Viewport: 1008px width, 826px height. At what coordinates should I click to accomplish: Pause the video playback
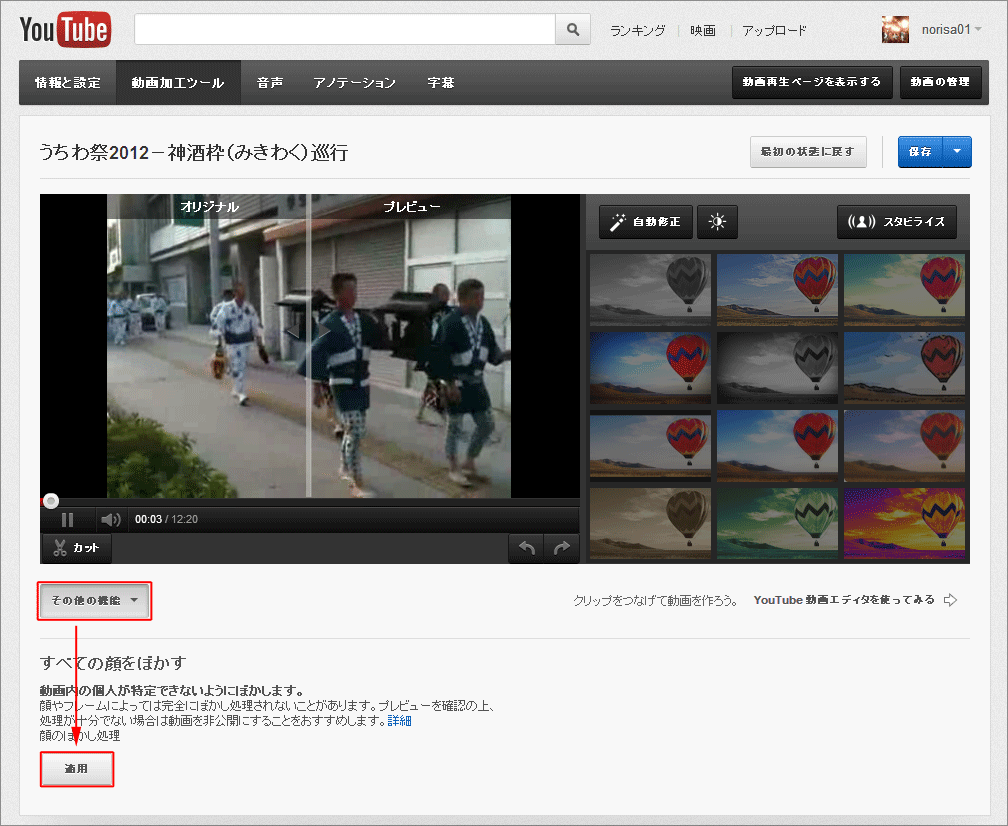tap(68, 519)
